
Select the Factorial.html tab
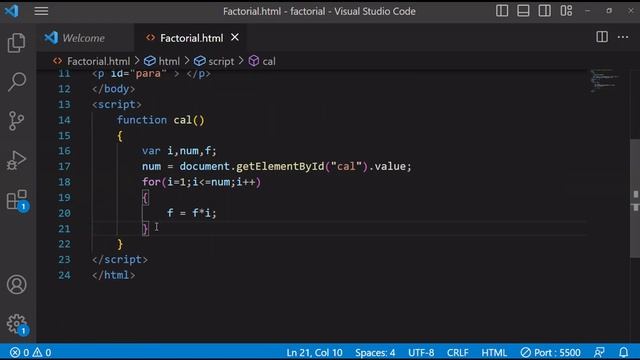pos(191,38)
